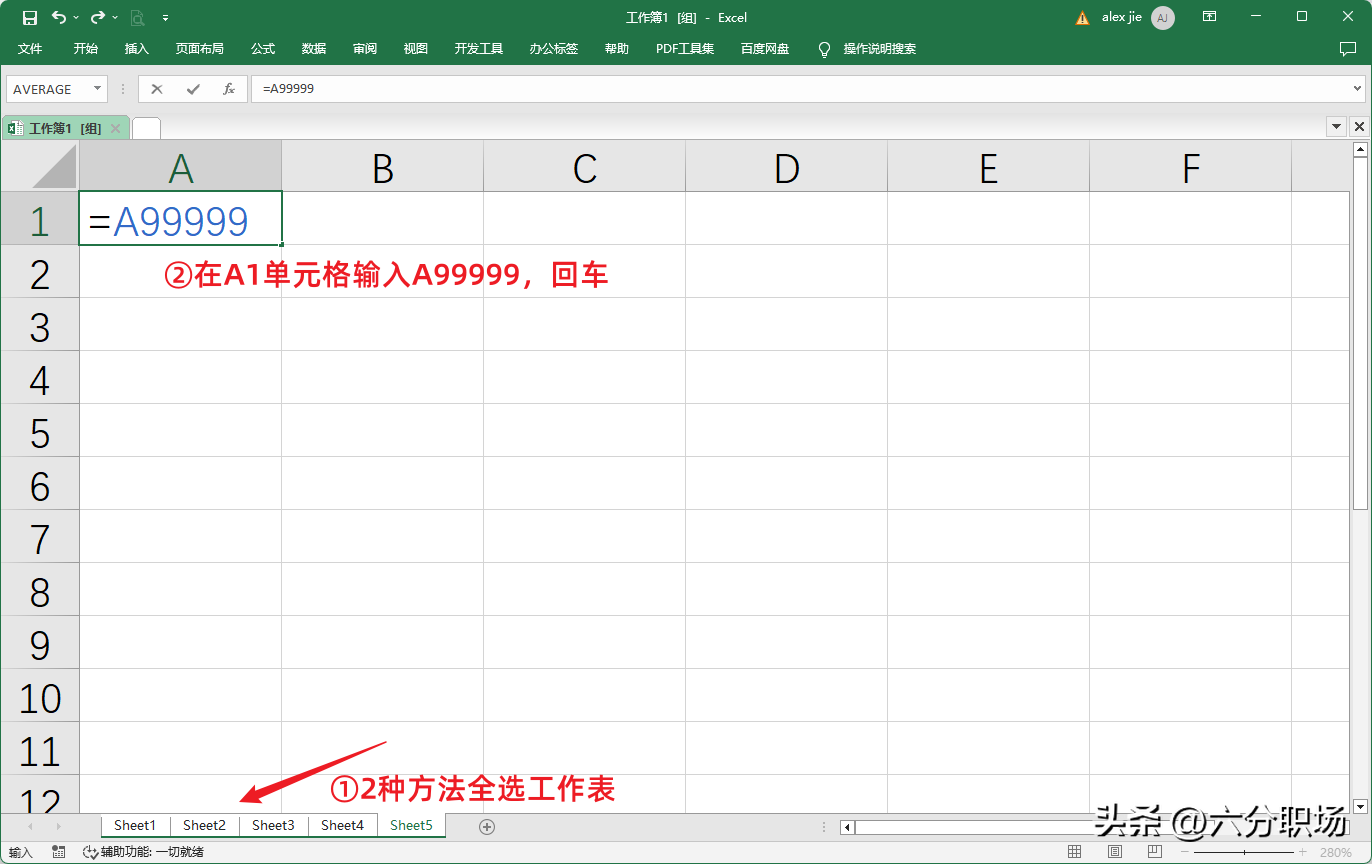
Task: Switch to Sheet2 tab
Action: pyautogui.click(x=204, y=826)
